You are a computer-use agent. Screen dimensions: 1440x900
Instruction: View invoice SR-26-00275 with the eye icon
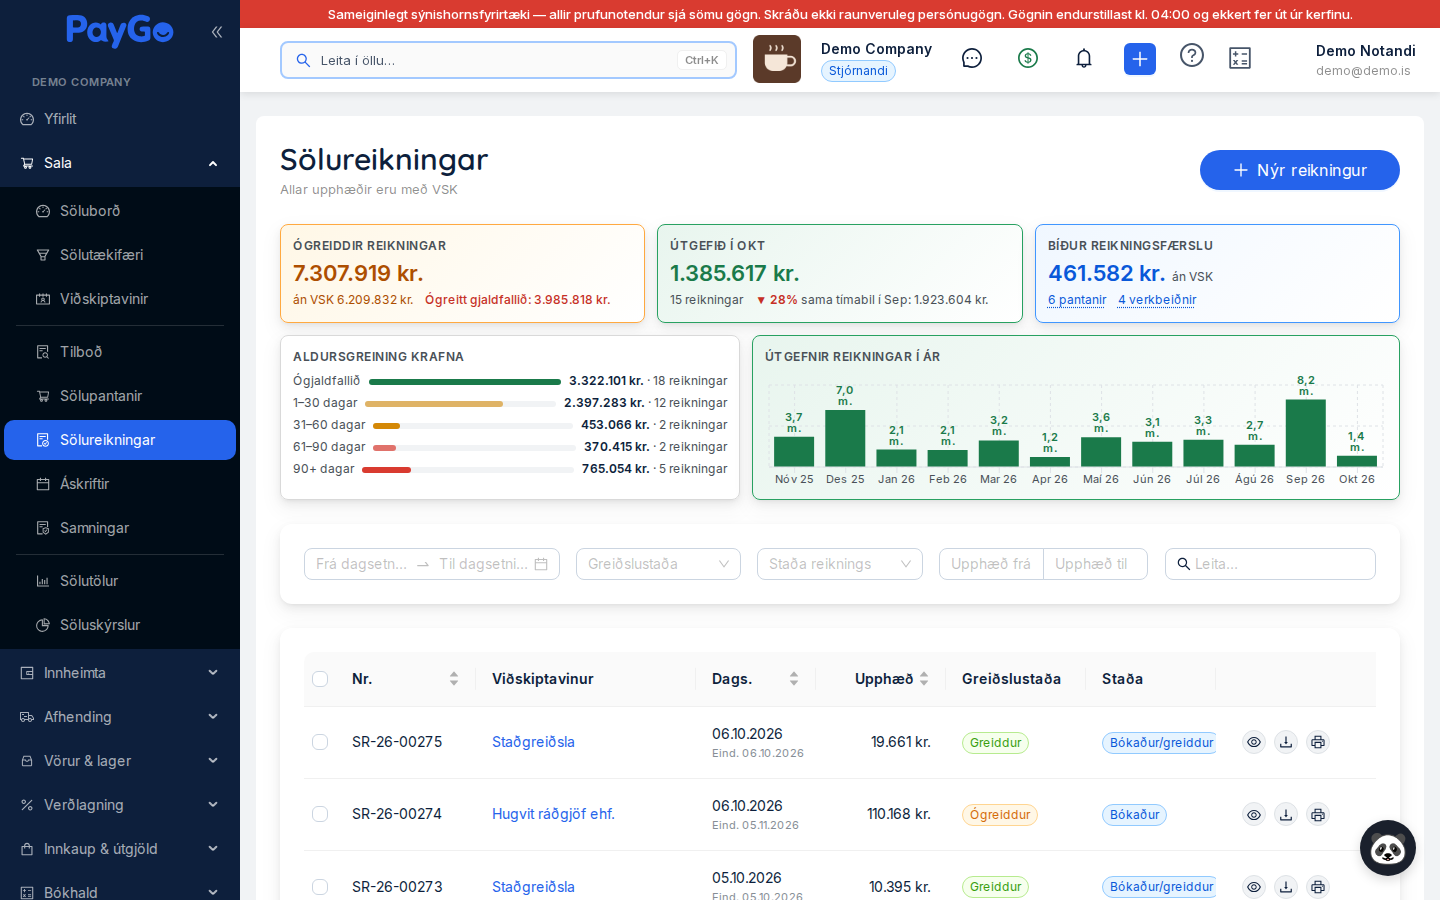[1254, 742]
